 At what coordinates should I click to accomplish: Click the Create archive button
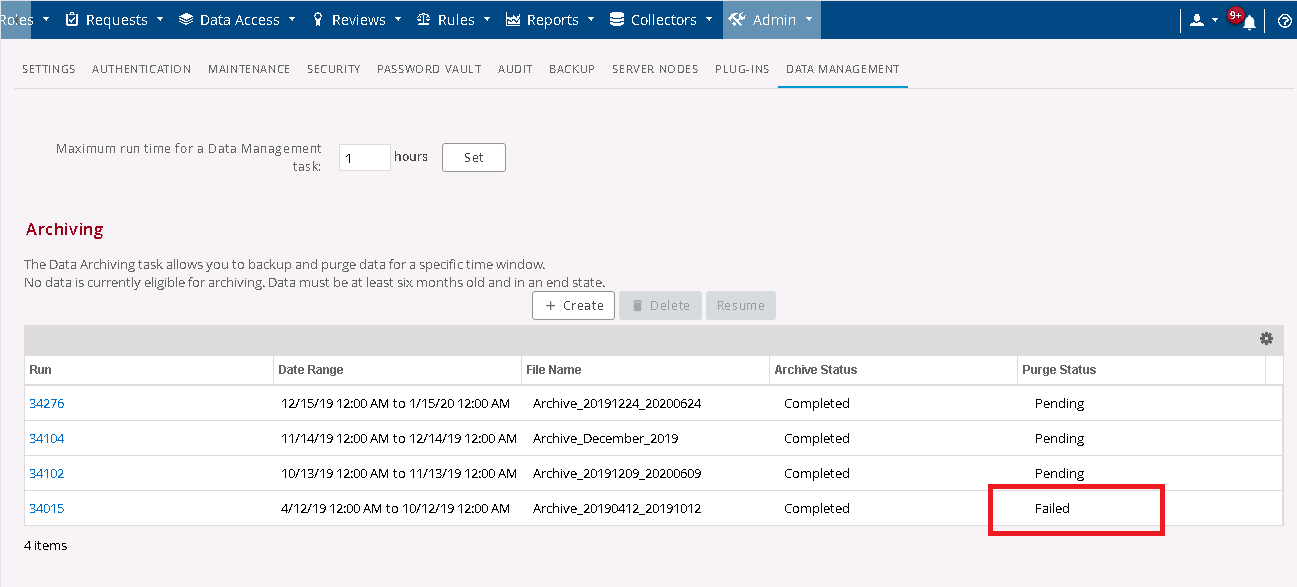coord(573,306)
